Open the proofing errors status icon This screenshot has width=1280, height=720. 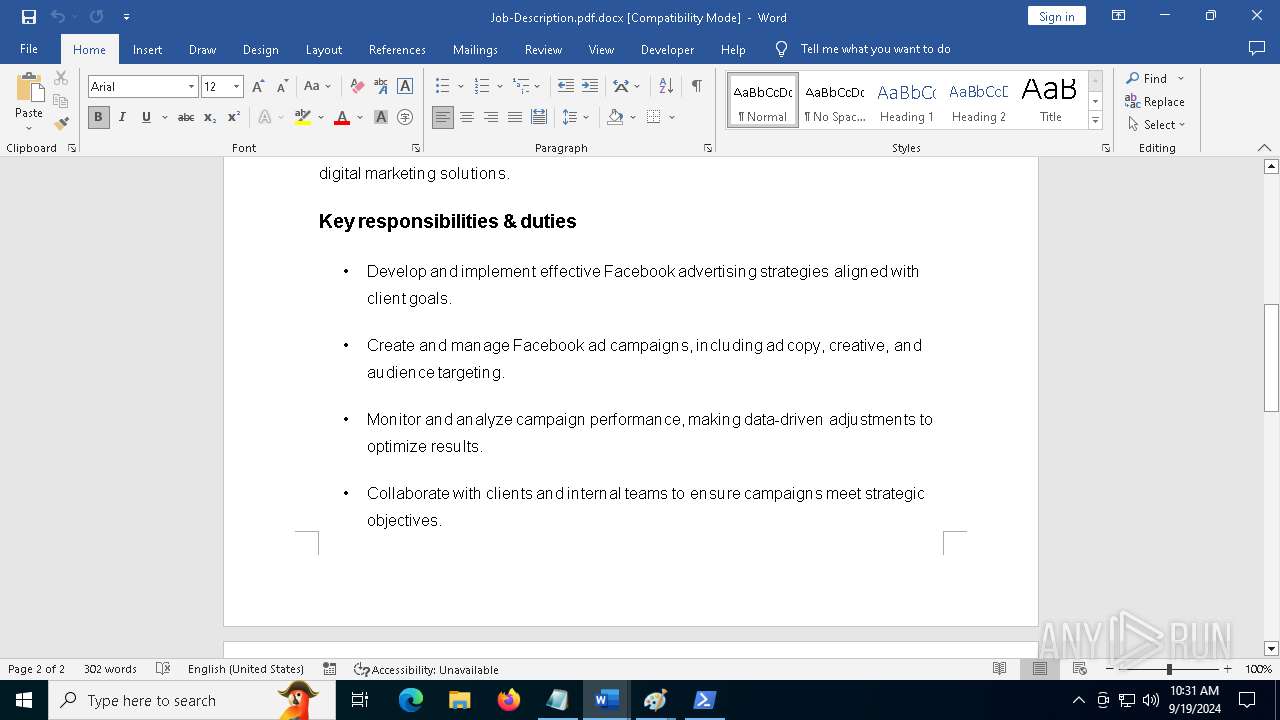pyautogui.click(x=164, y=669)
